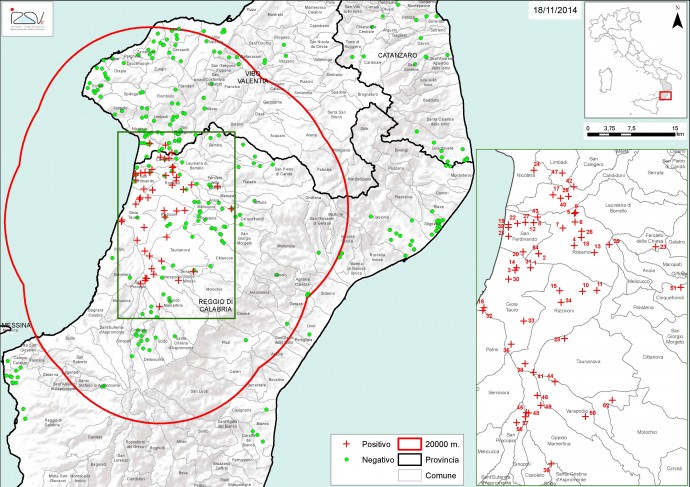Click the IZSV logo in the corner
This screenshot has width=690, height=487.
pyautogui.click(x=28, y=17)
